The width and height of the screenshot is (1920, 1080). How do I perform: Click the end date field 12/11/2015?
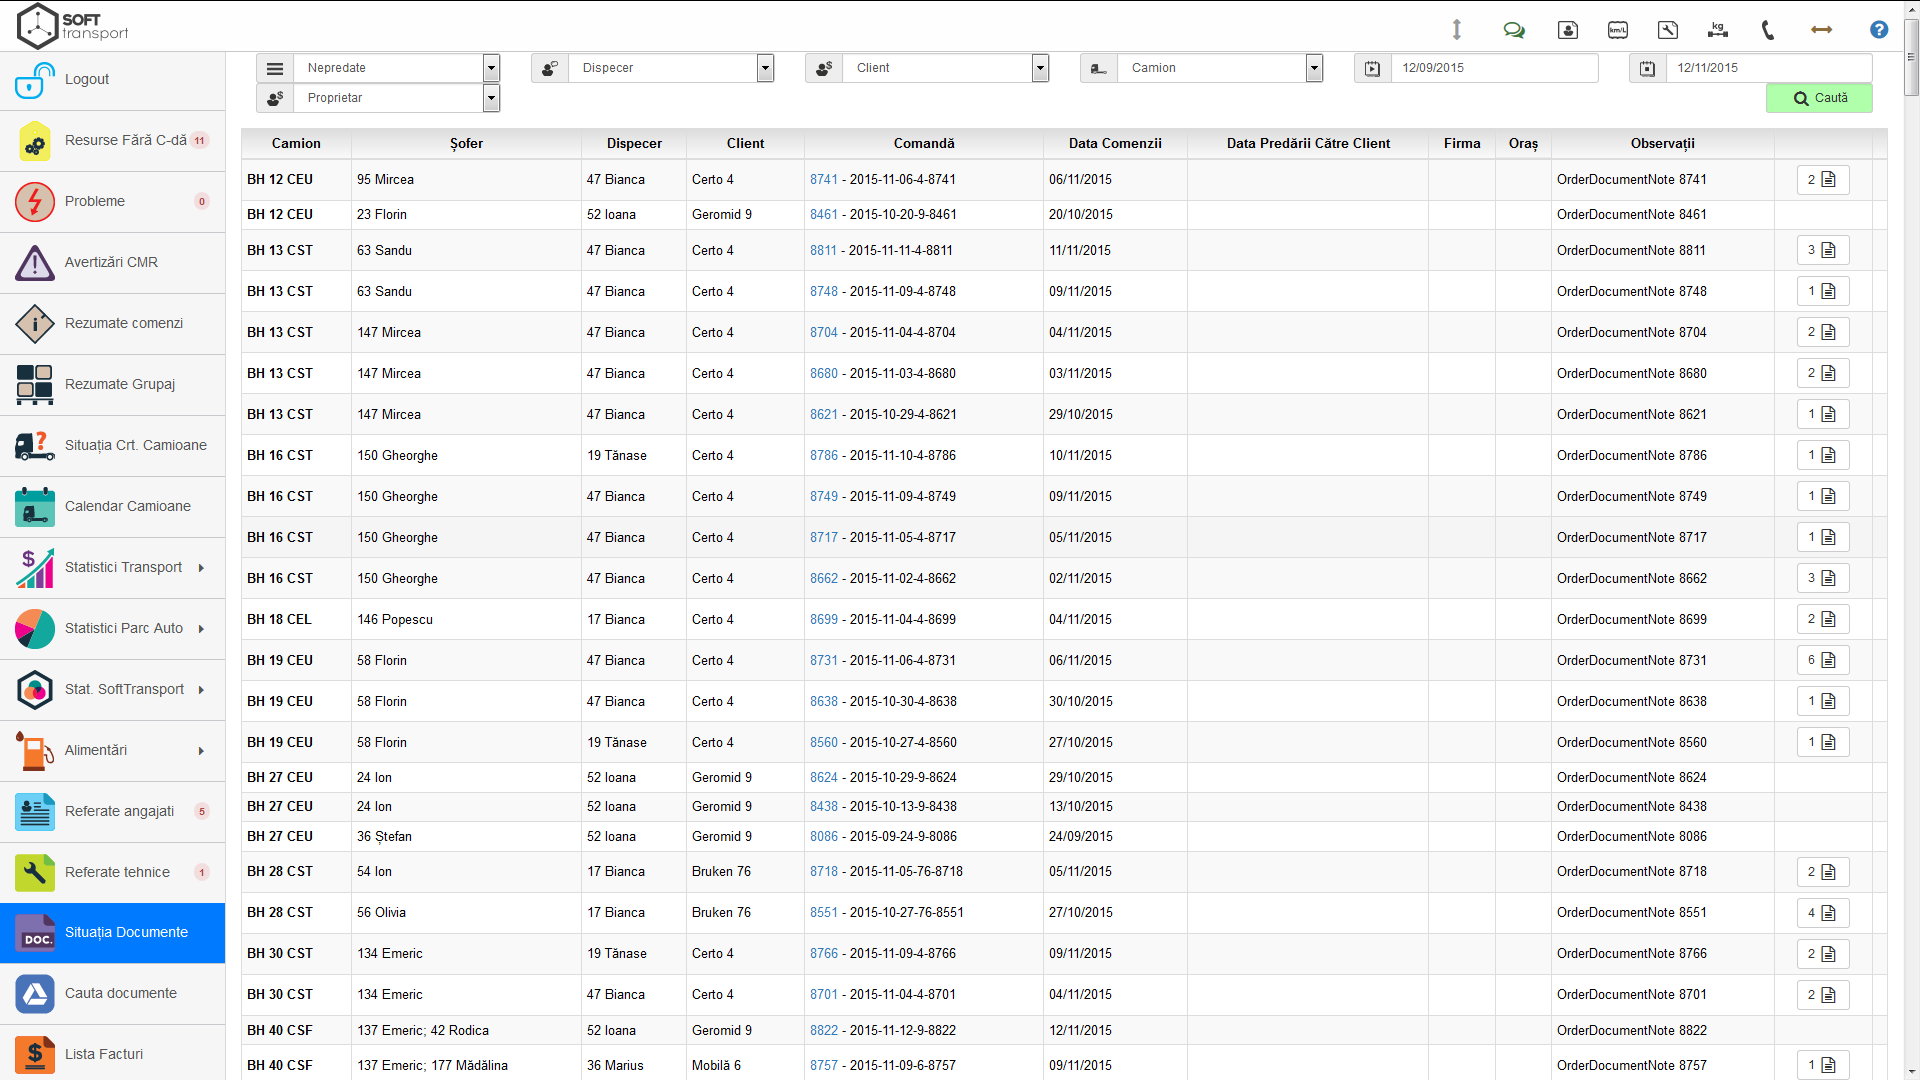tap(1769, 68)
